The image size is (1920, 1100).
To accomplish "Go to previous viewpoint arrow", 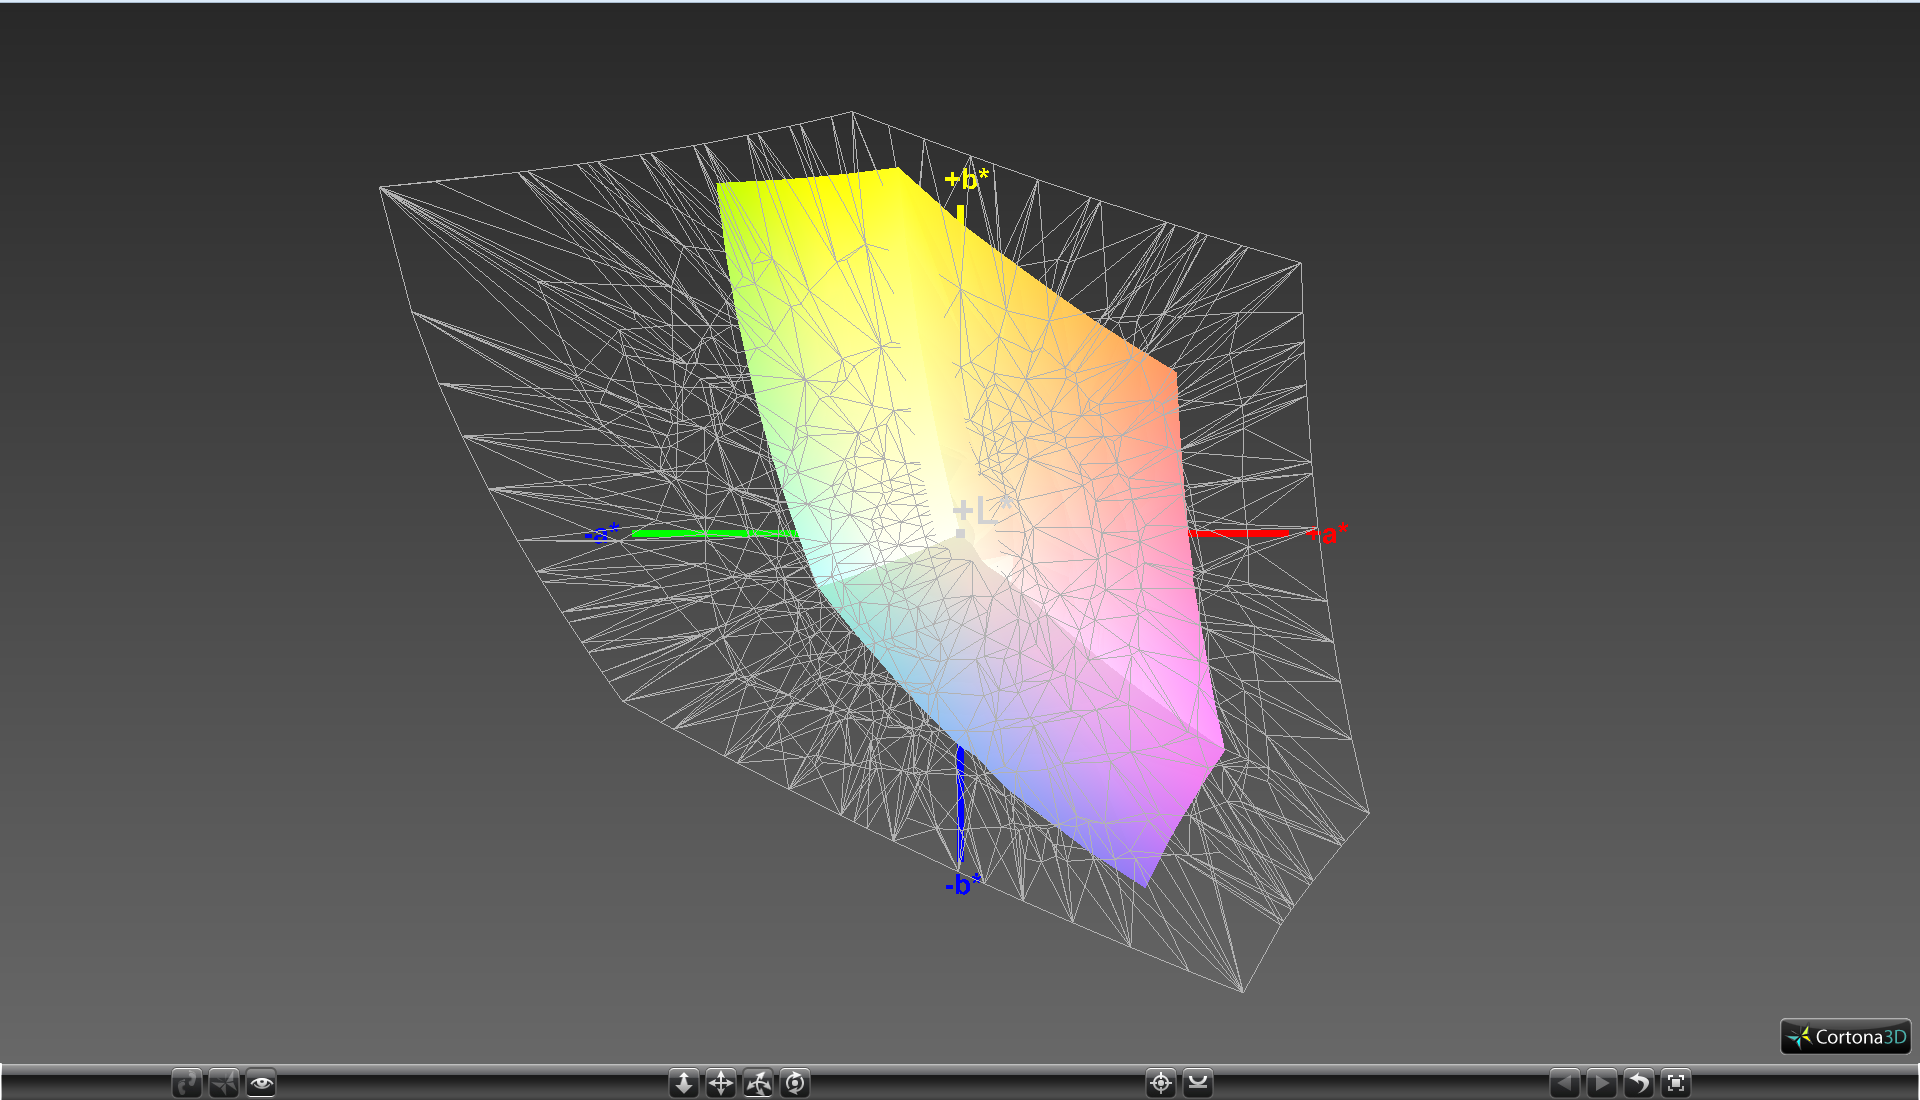I will click(1565, 1083).
